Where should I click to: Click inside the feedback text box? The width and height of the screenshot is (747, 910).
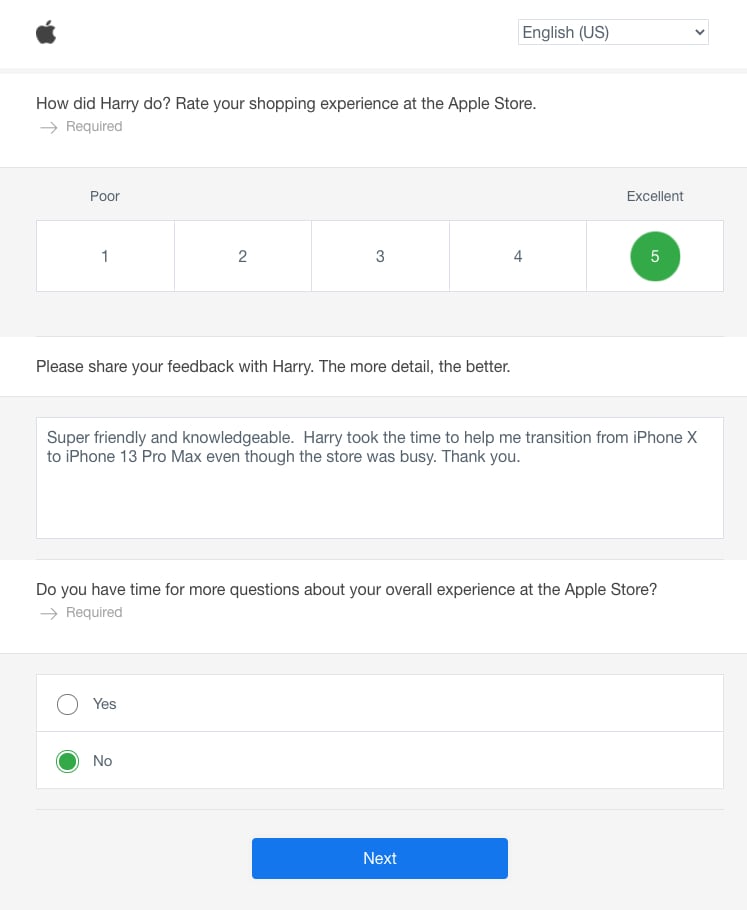click(x=380, y=477)
